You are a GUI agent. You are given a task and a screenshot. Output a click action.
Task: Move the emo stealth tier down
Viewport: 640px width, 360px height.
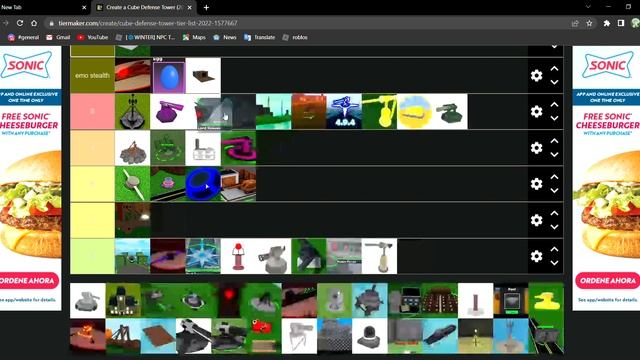pyautogui.click(x=554, y=82)
